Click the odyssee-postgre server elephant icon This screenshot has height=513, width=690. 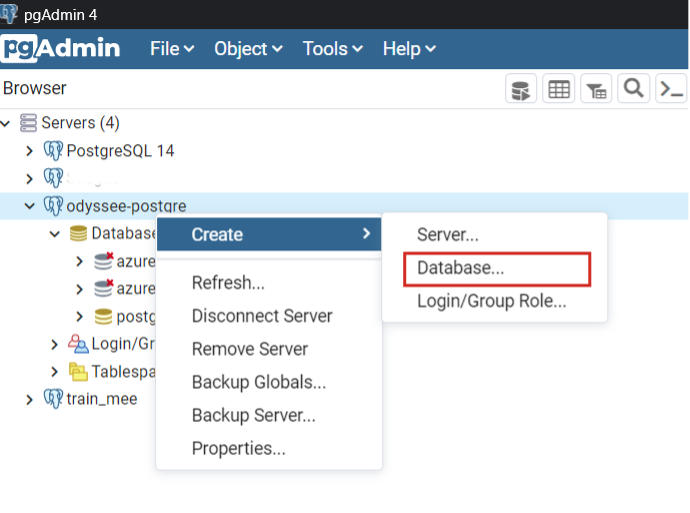[53, 206]
